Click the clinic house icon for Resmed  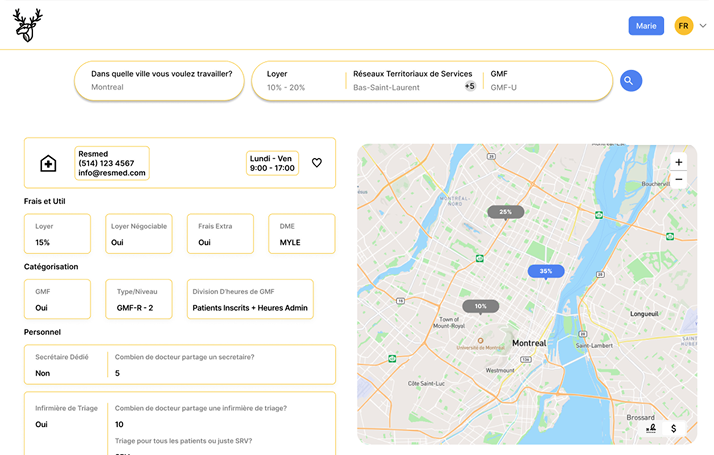pos(47,163)
